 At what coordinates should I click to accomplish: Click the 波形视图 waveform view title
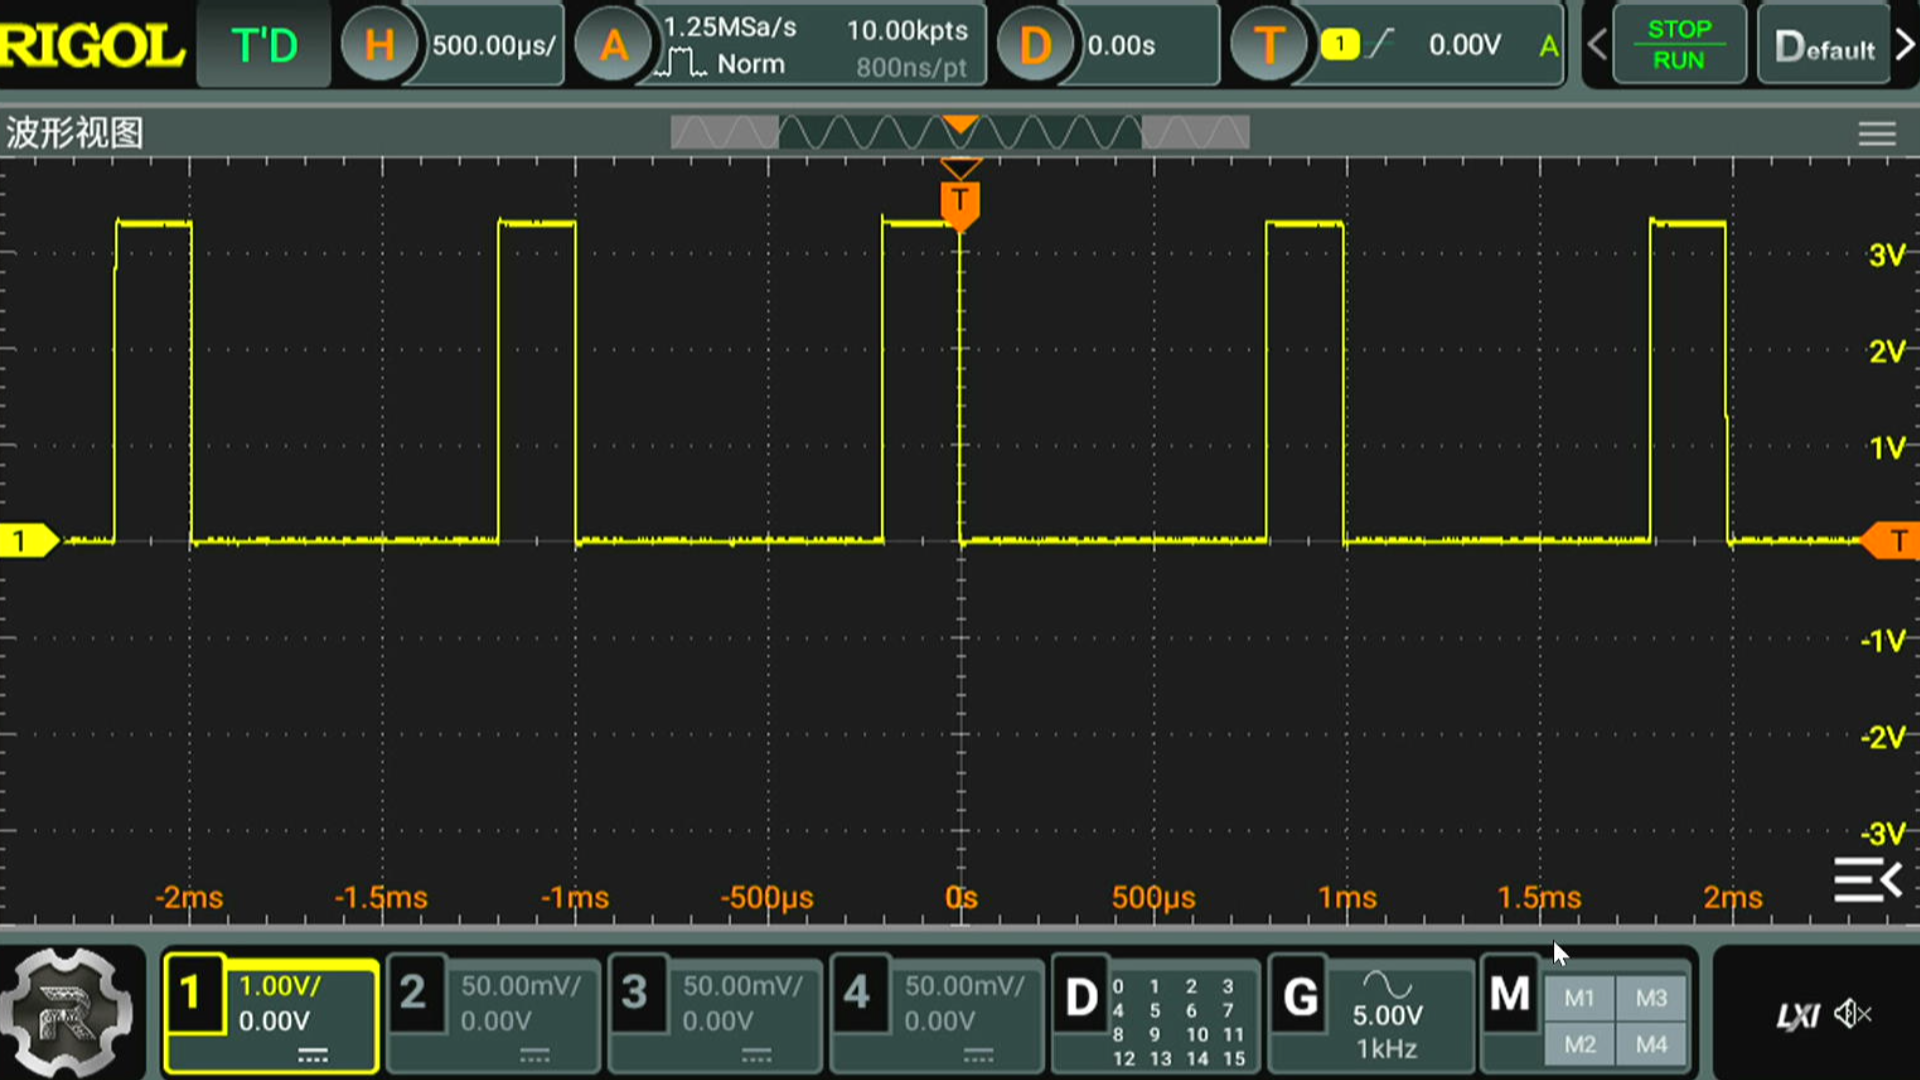tap(75, 132)
